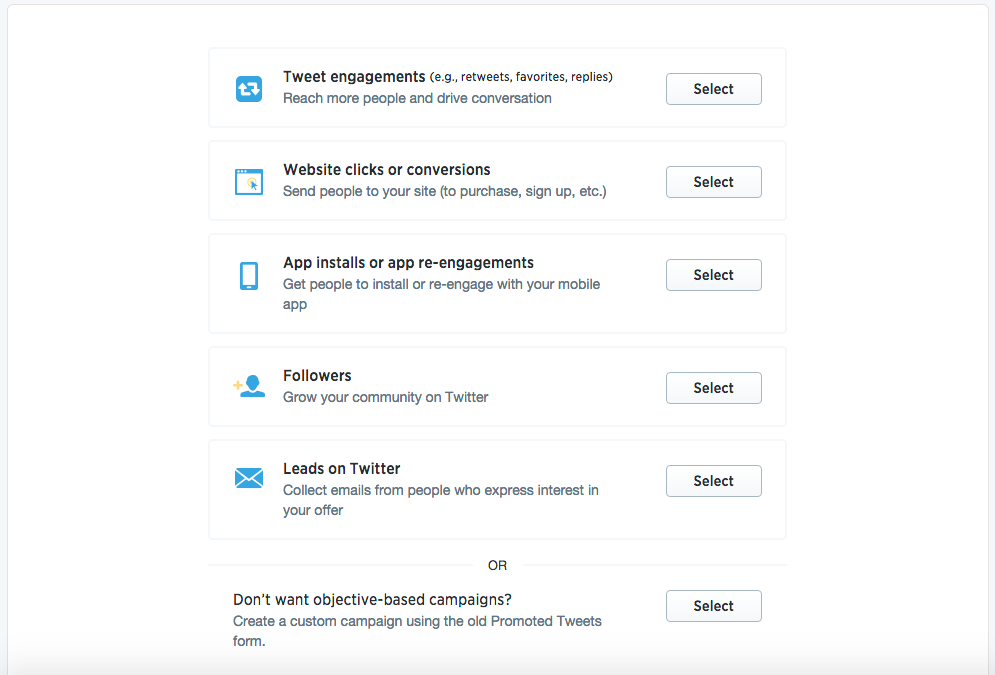Click the Leads on Twitter title
Viewport: 995px width, 675px height.
(341, 469)
